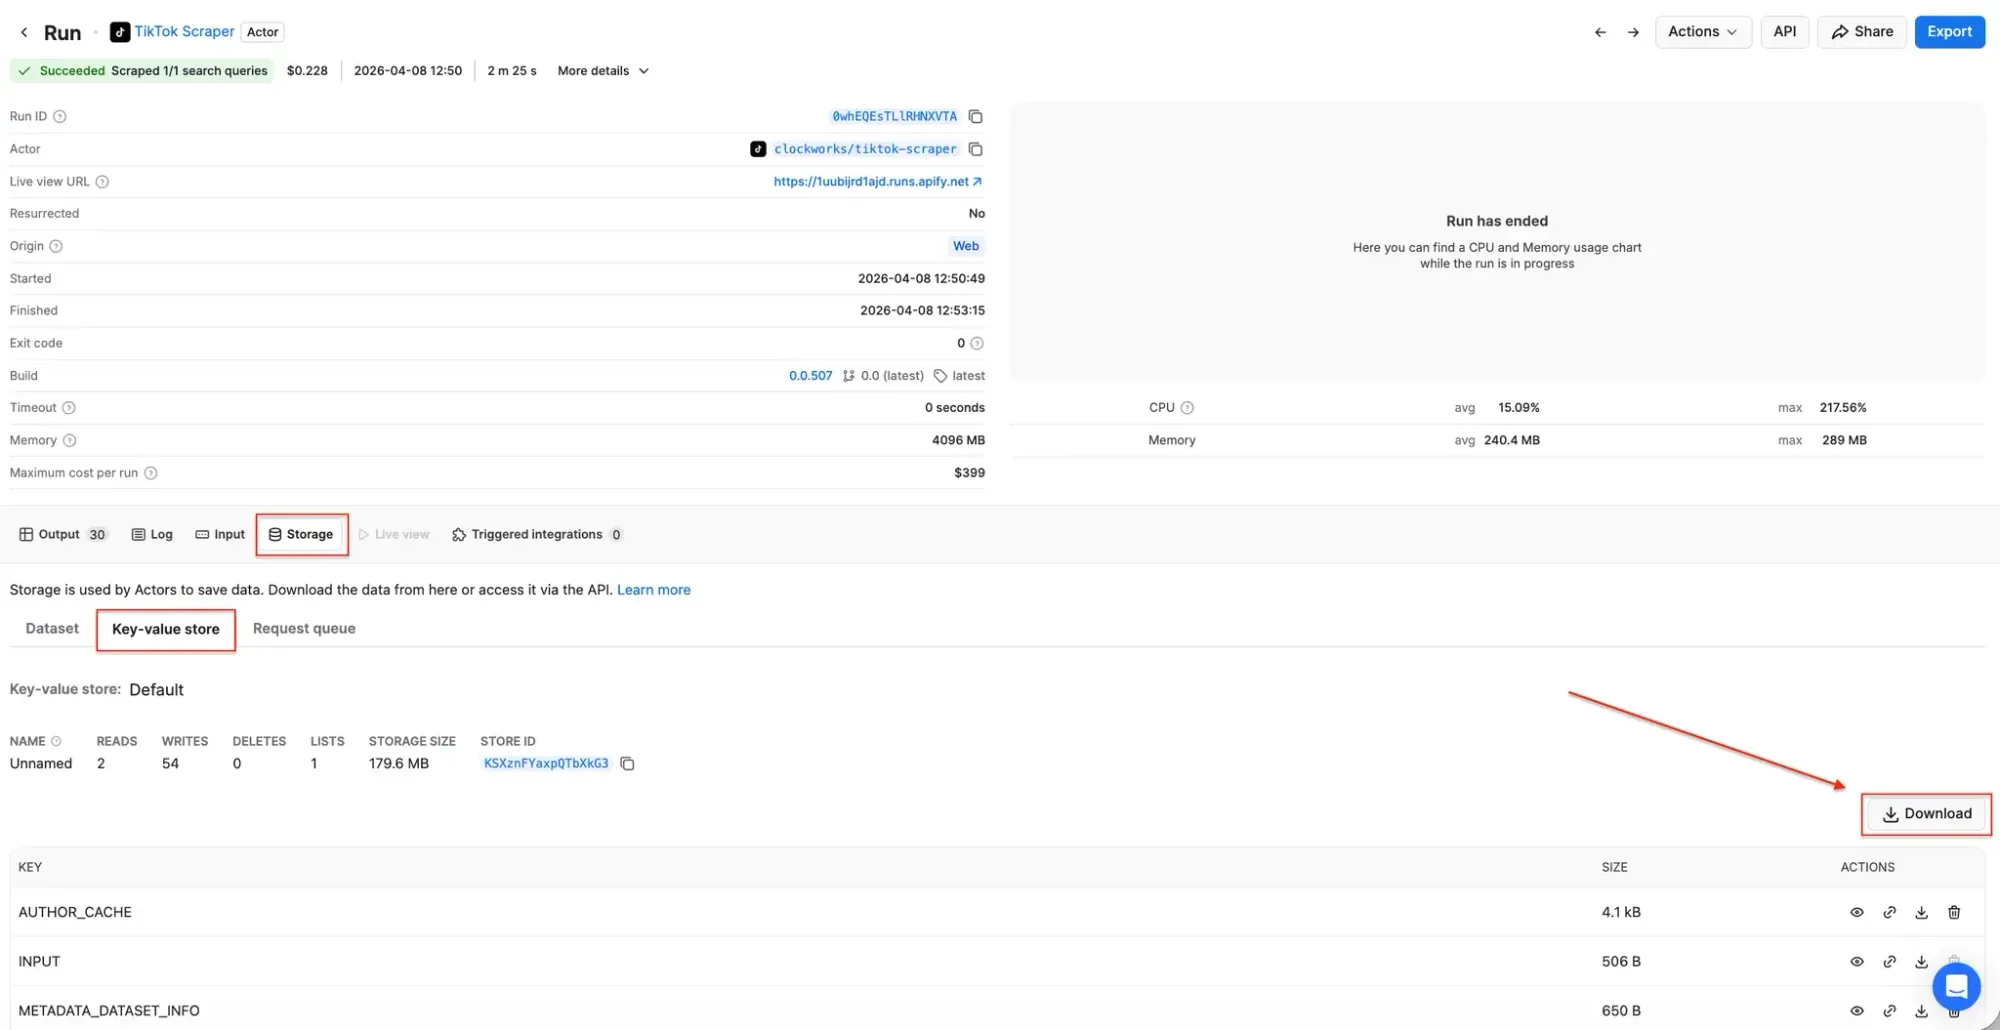Open the support chat bubble
2000x1030 pixels.
point(1957,986)
